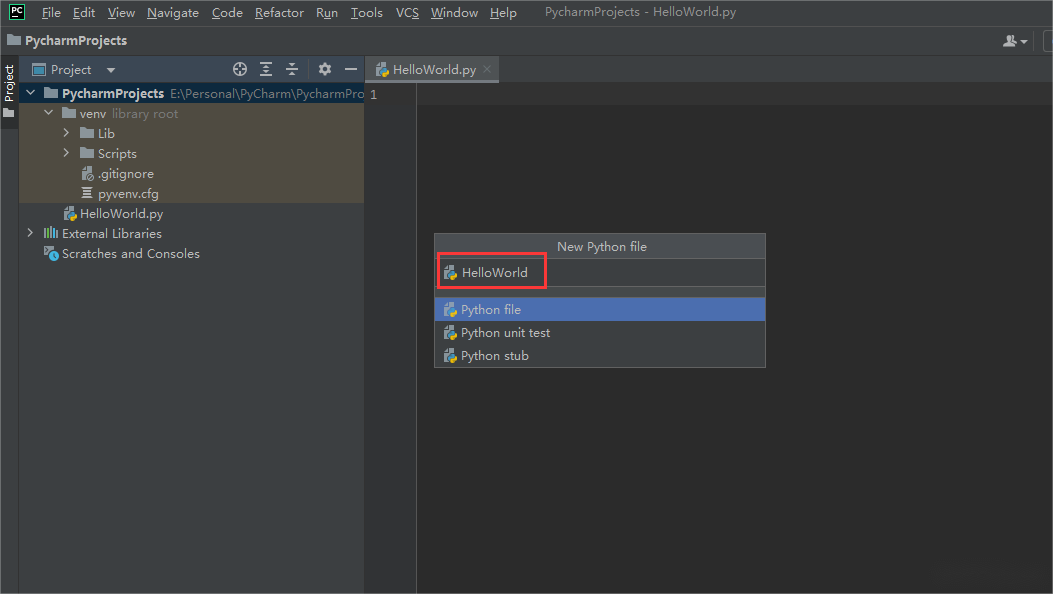Open the Run menu
The width and height of the screenshot is (1053, 594).
pos(327,13)
